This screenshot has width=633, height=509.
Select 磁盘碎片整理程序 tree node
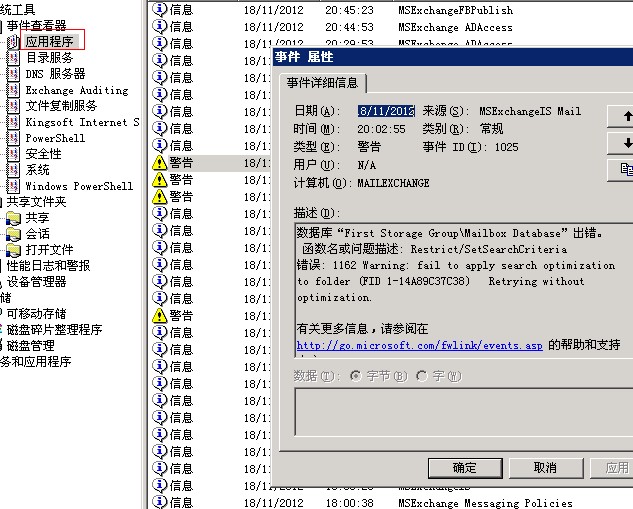[54, 330]
